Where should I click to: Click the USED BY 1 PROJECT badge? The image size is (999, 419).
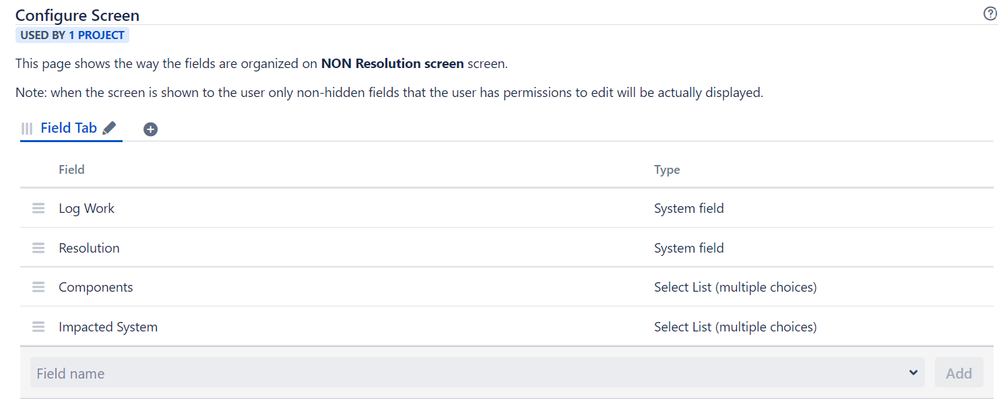[x=73, y=35]
